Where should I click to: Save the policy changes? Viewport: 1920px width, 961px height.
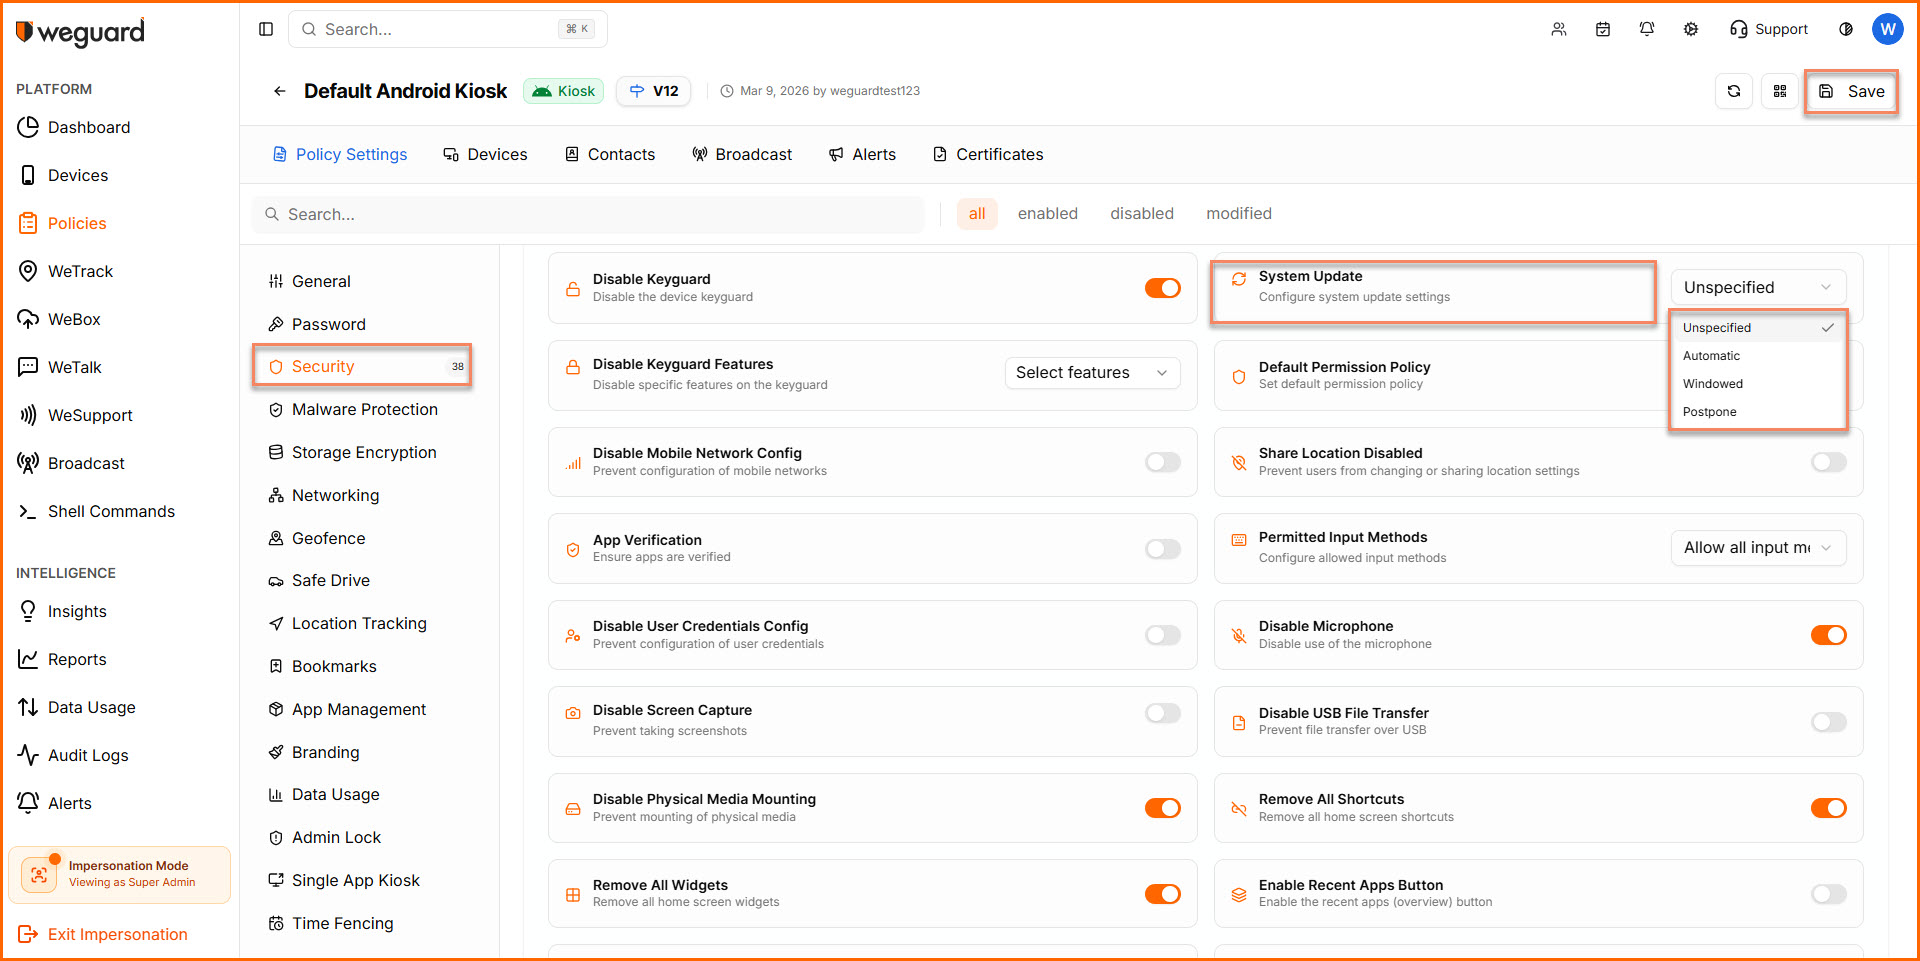pyautogui.click(x=1851, y=91)
